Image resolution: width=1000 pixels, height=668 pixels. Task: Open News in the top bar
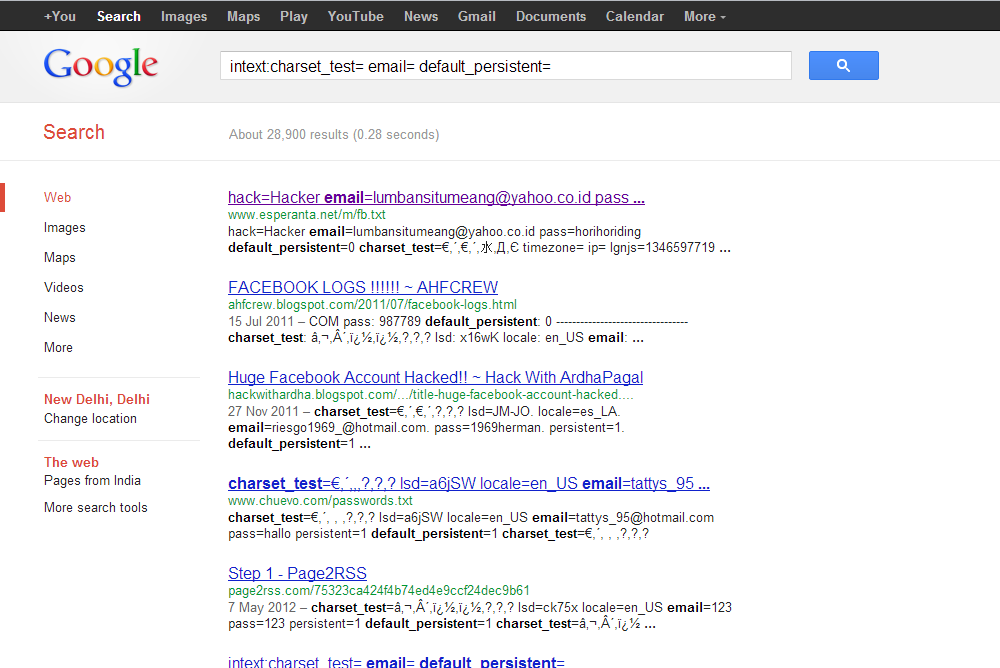421,17
